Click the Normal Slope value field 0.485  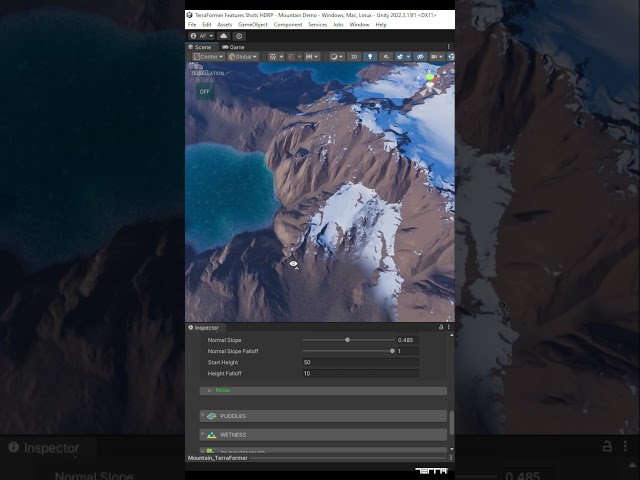407,340
